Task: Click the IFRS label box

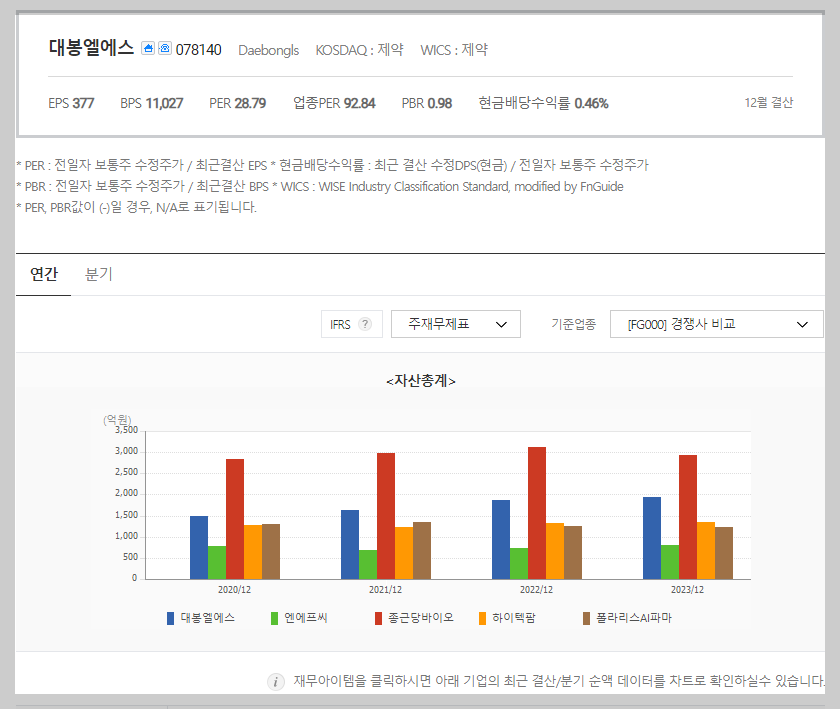Action: point(352,324)
